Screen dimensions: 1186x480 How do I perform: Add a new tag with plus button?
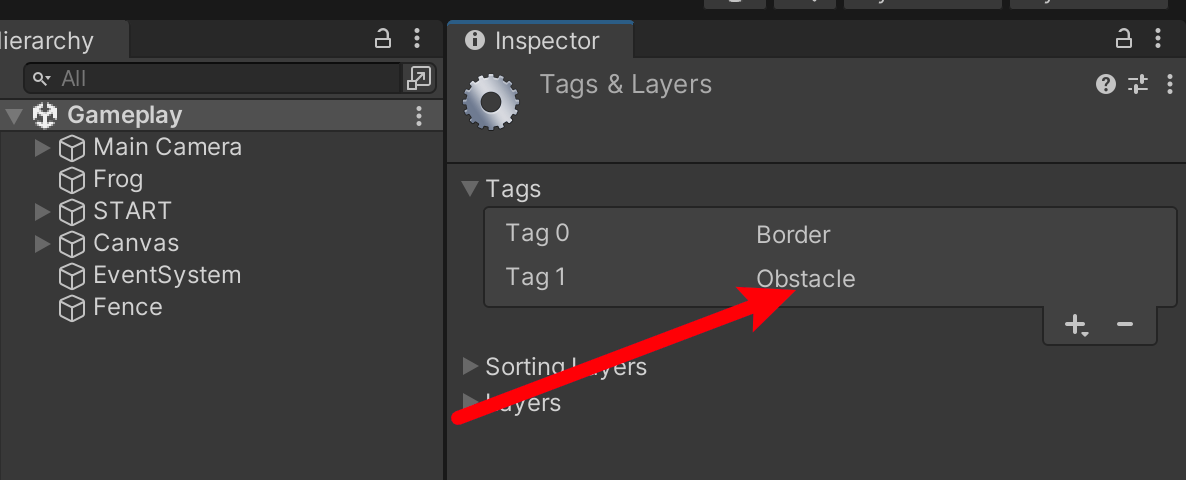pos(1076,324)
